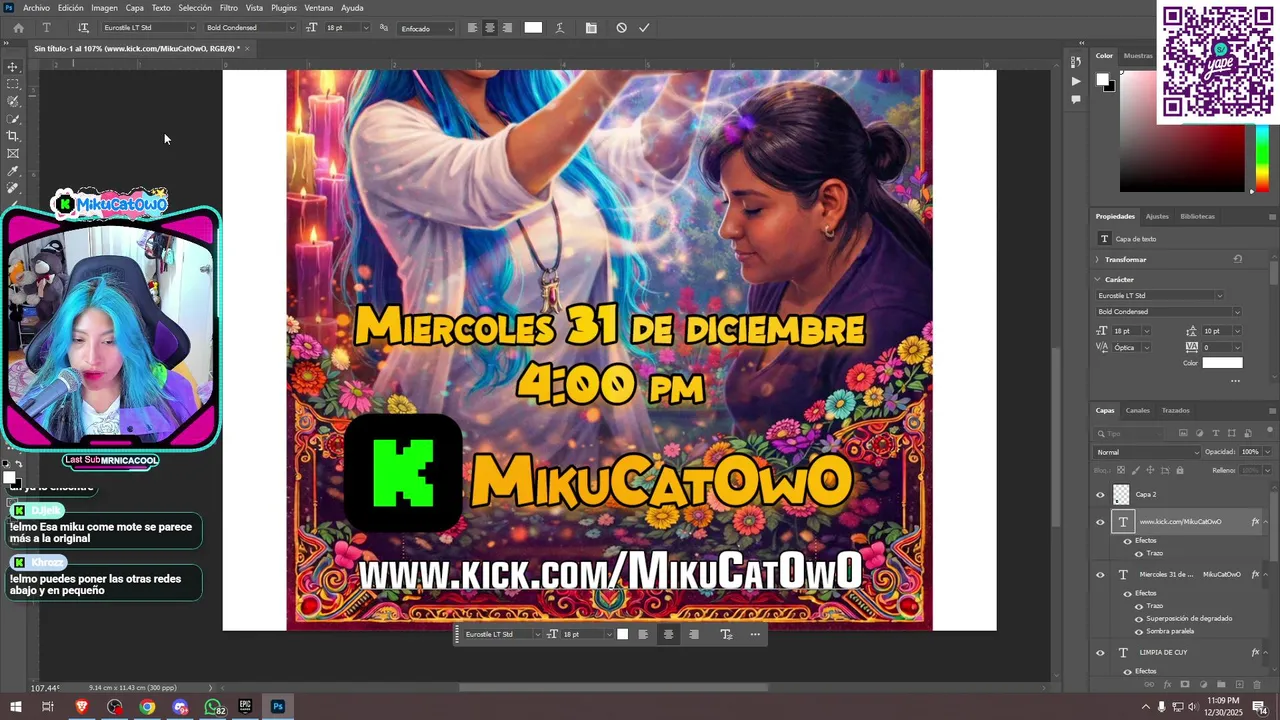Link layers icon in Layers footer
The height and width of the screenshot is (720, 1280).
[1149, 685]
